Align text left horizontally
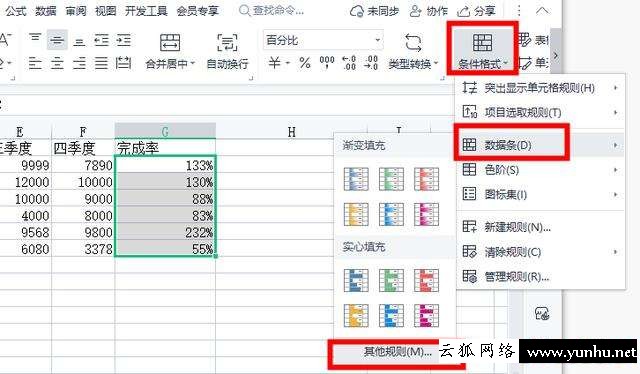 [x=35, y=63]
